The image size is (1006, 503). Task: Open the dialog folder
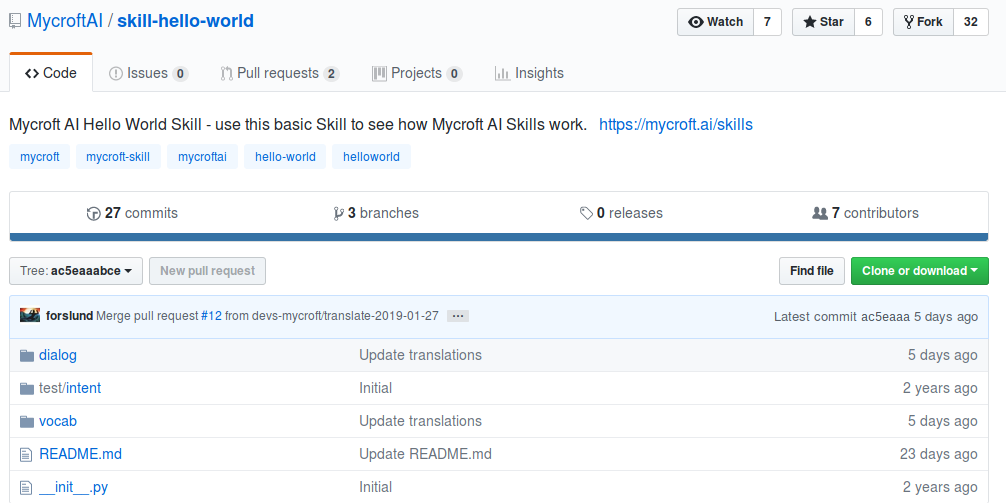[58, 355]
